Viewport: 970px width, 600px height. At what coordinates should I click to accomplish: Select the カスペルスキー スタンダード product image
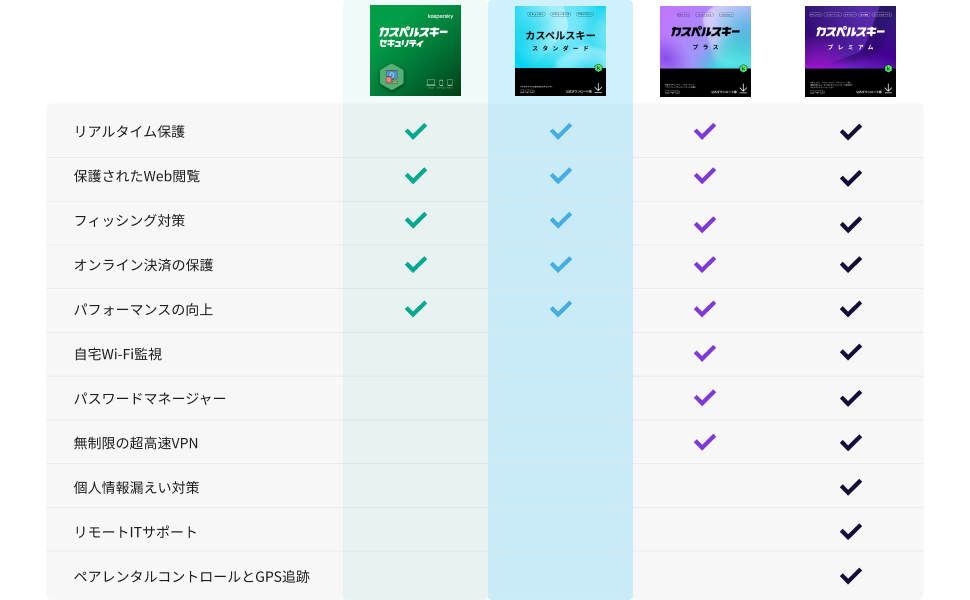coord(560,50)
